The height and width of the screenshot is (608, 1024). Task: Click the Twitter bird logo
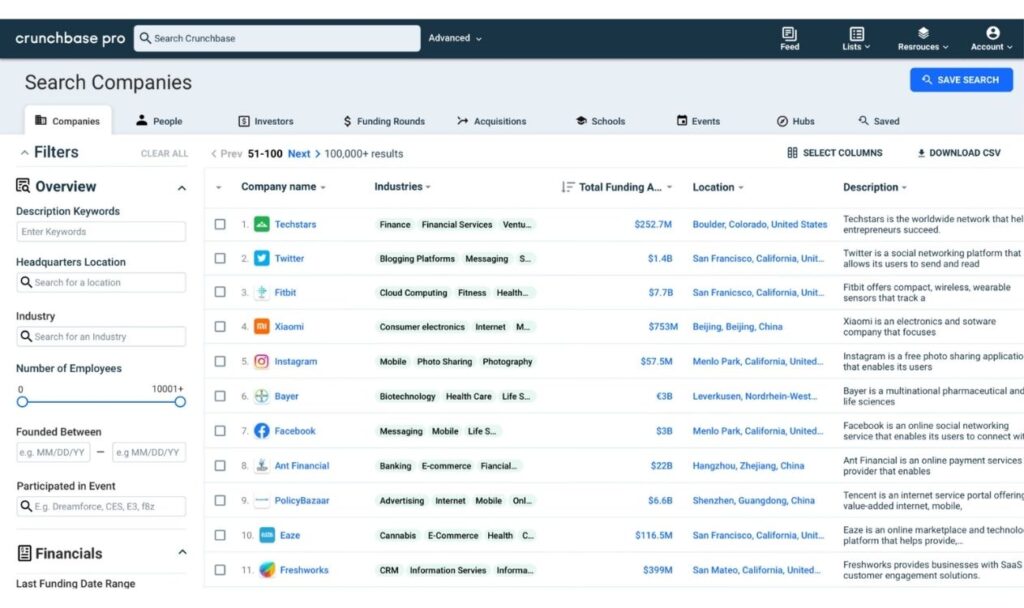(x=261, y=258)
